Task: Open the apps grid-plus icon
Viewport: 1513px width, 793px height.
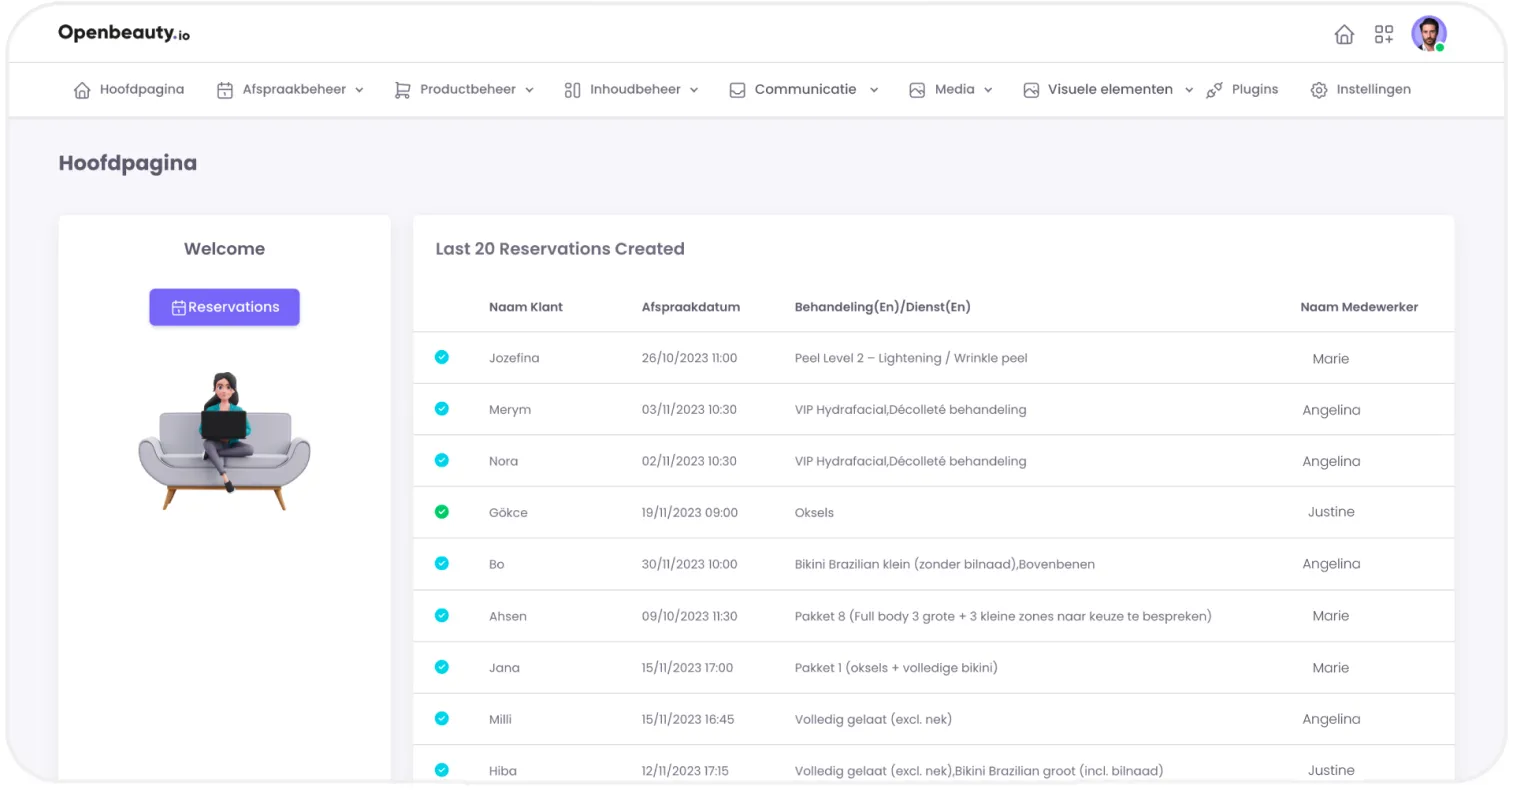Action: point(1384,35)
